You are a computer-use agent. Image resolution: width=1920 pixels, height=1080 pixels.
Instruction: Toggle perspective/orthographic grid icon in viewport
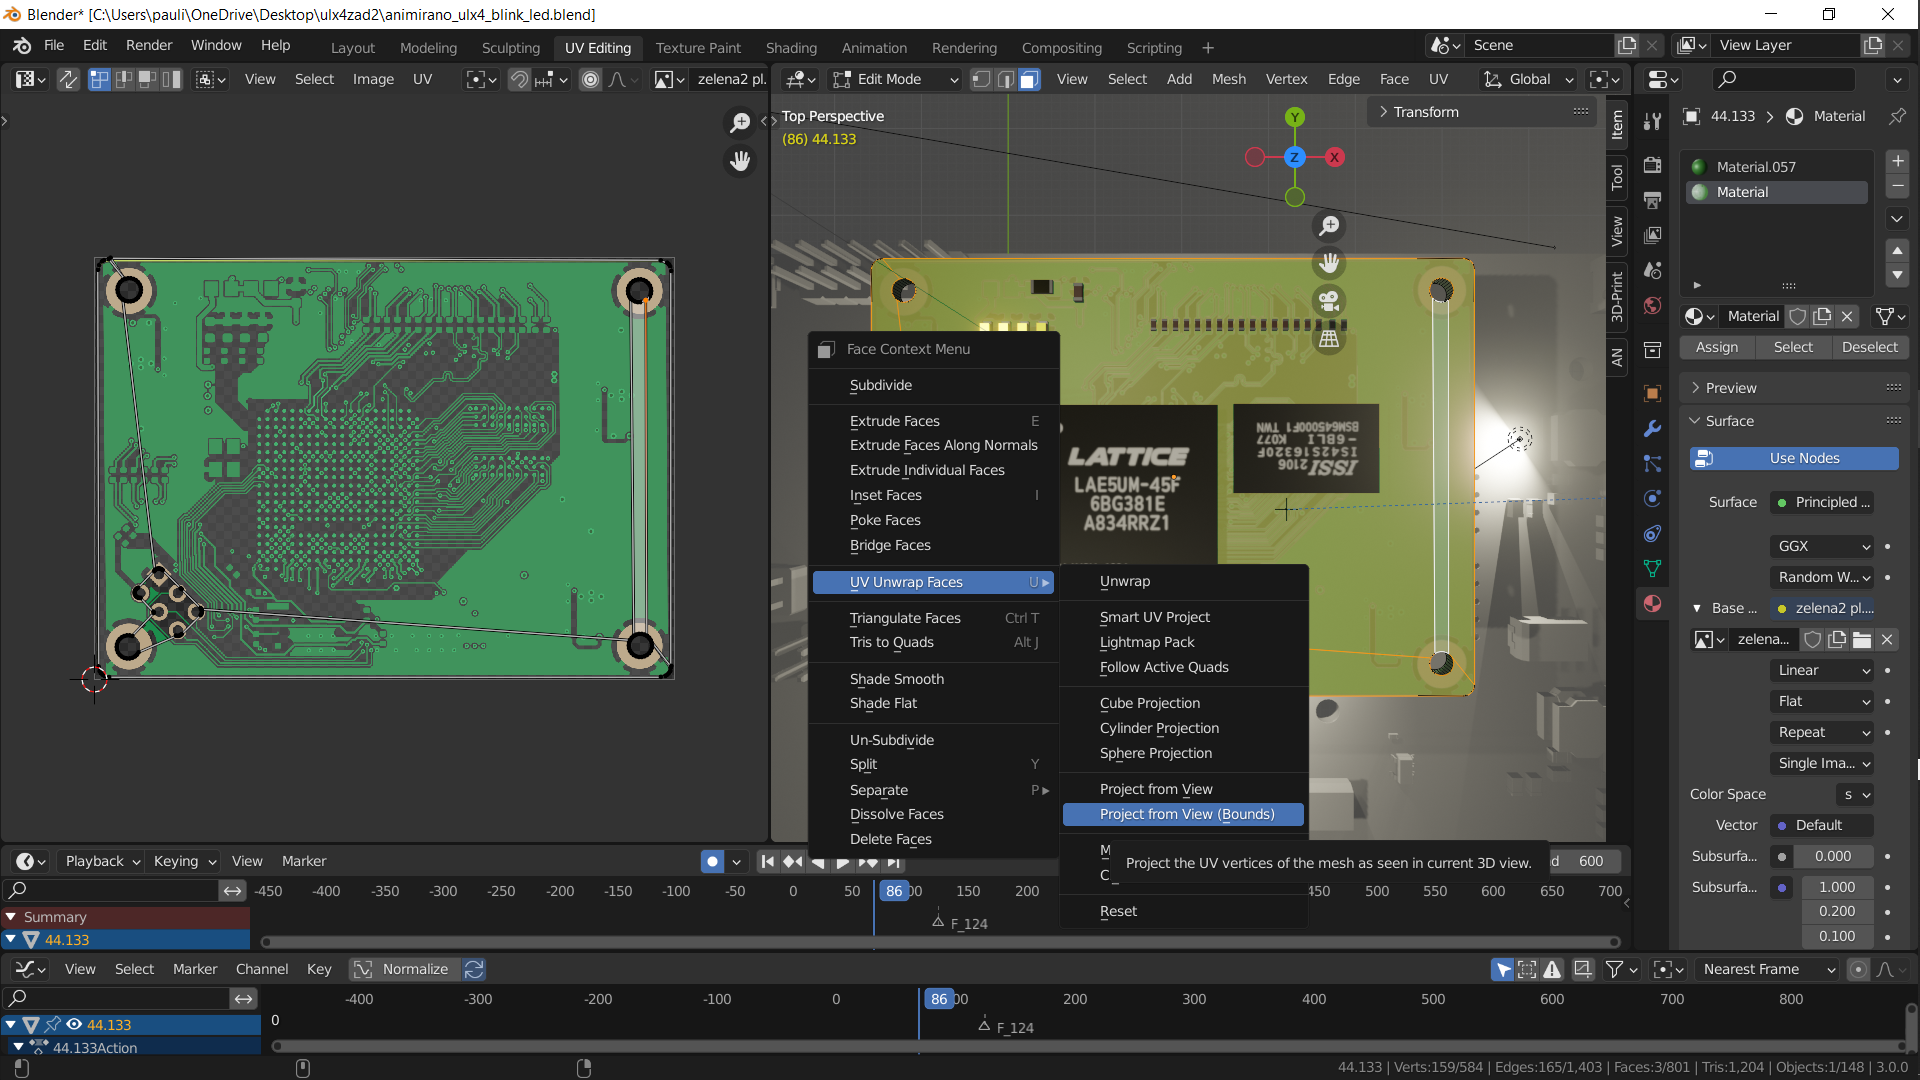[1329, 339]
